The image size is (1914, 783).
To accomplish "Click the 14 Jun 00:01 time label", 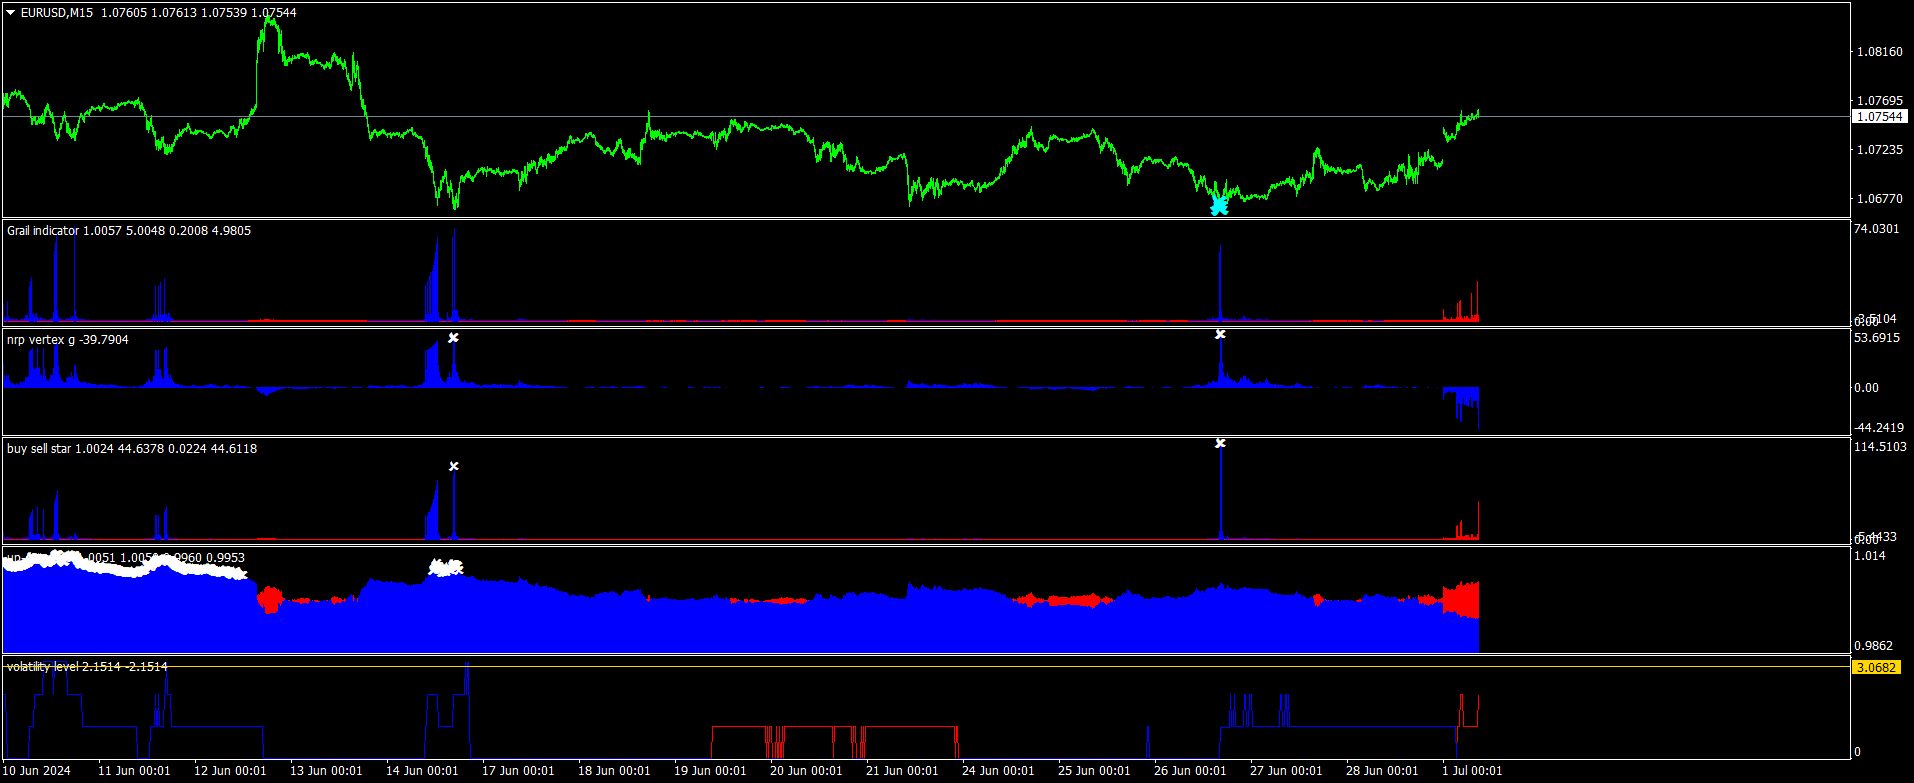I will 422,771.
